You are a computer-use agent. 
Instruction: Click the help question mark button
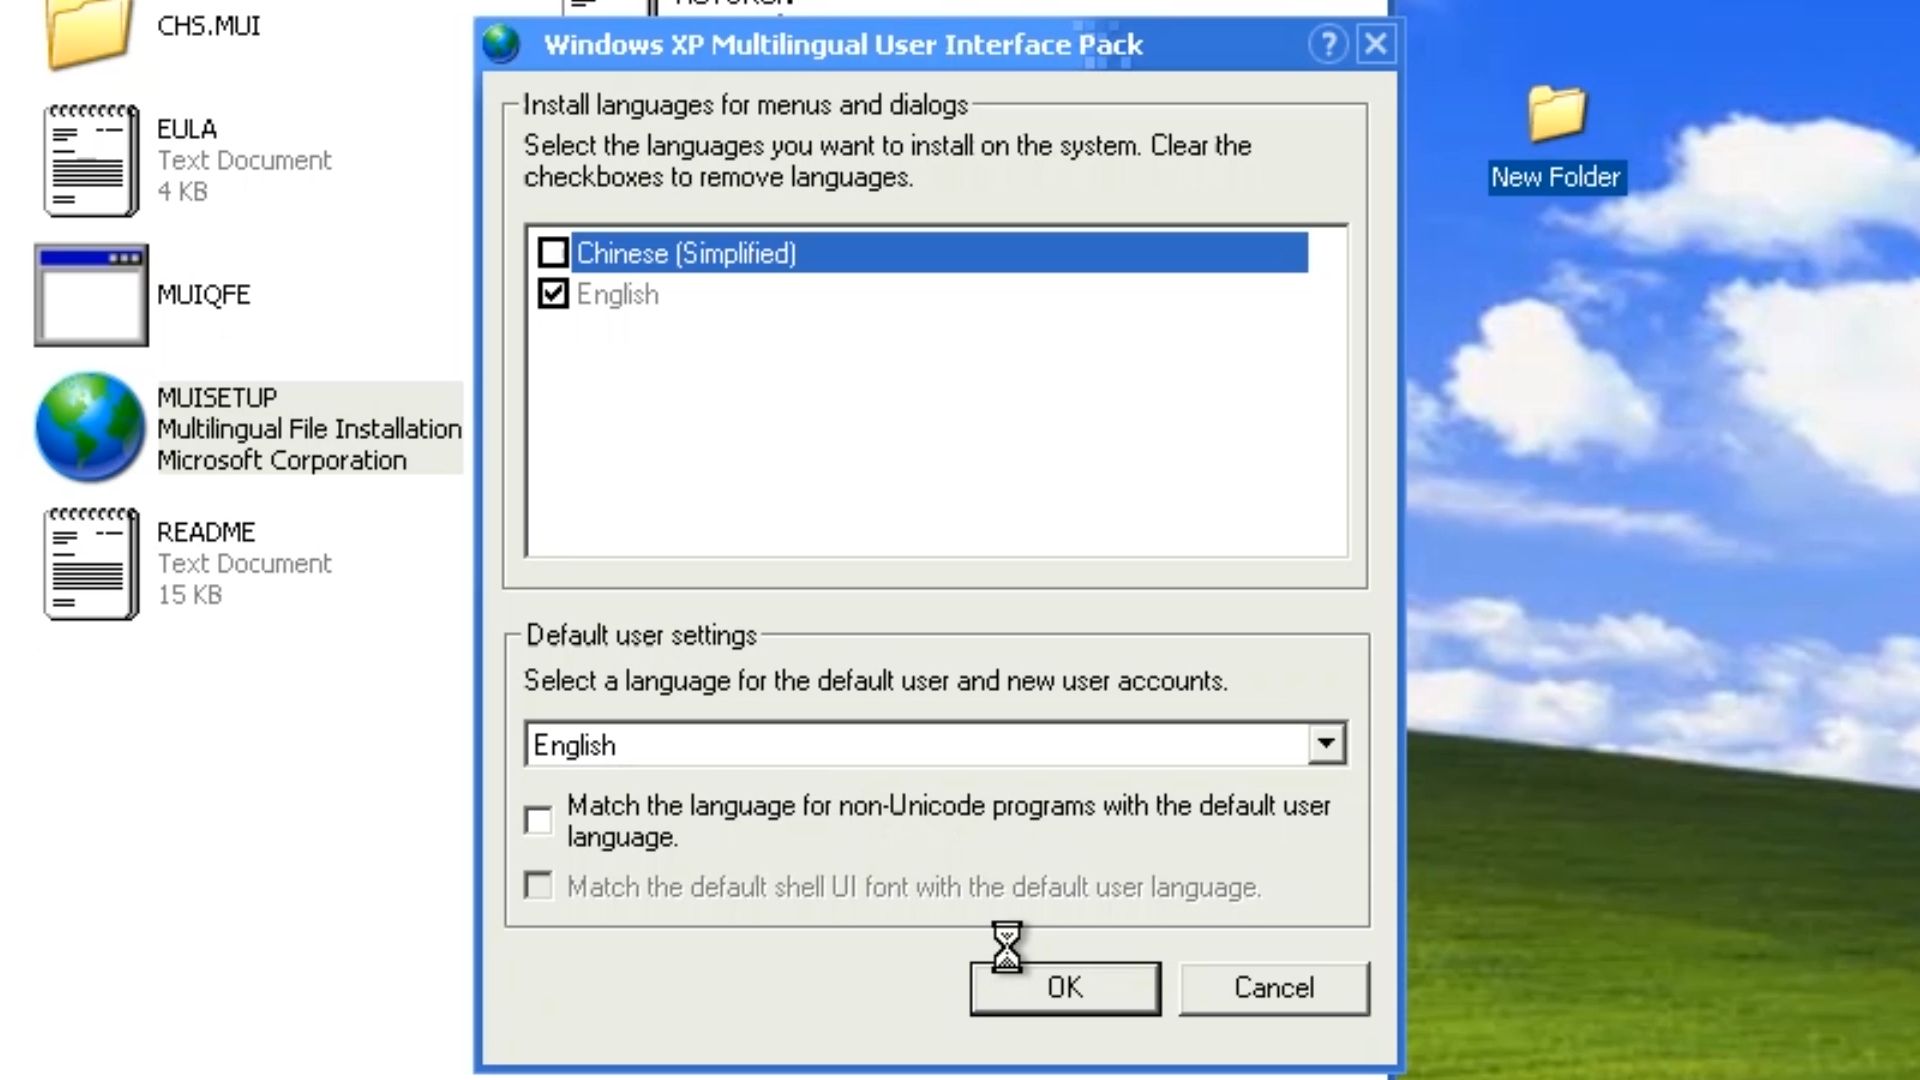1328,44
